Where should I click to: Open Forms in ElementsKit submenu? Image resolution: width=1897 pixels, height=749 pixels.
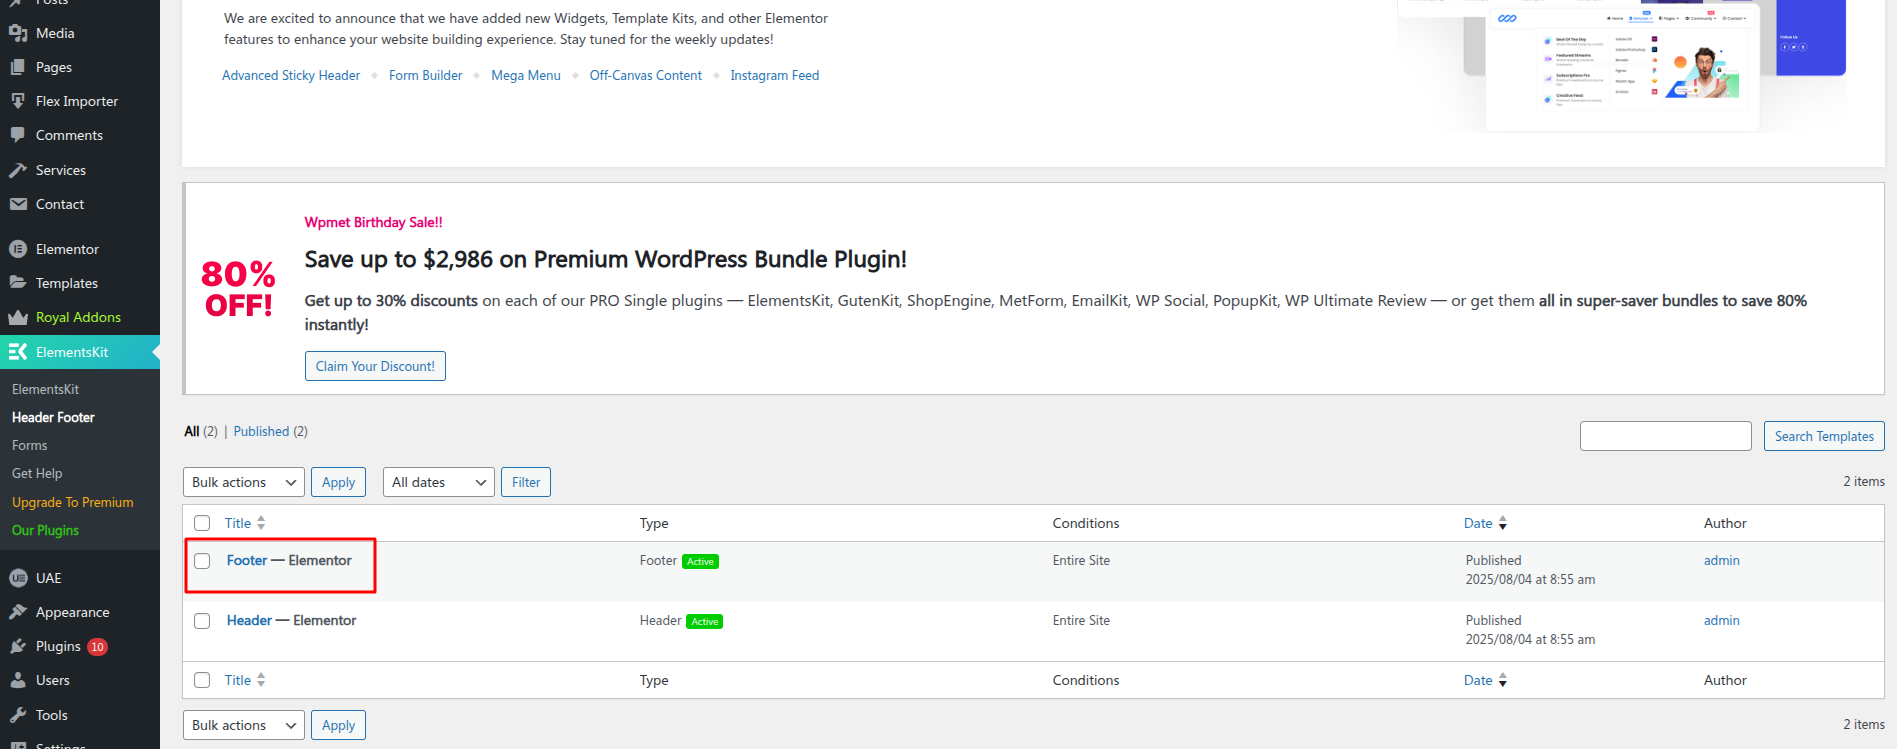tap(30, 445)
